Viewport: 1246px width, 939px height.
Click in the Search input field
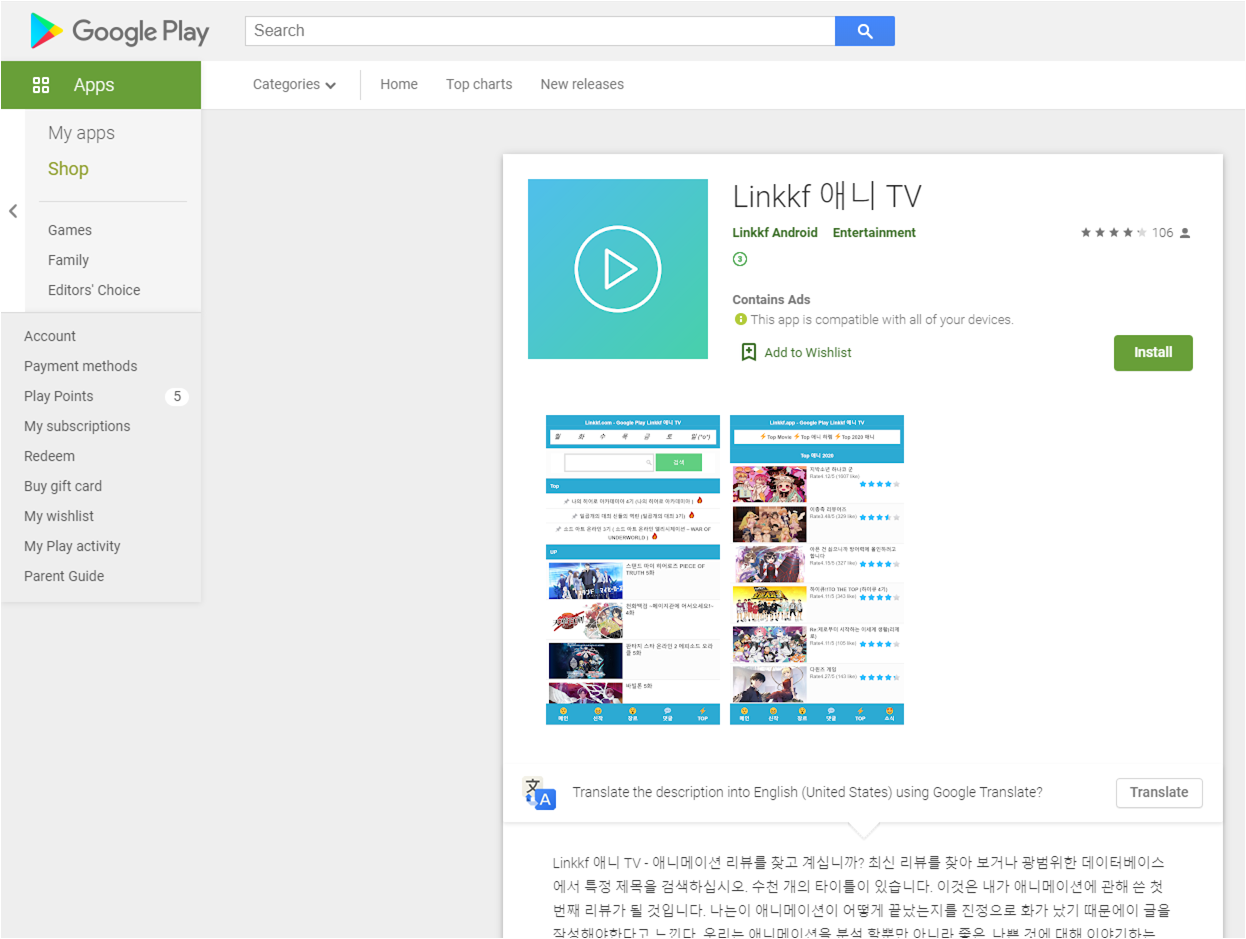click(540, 31)
